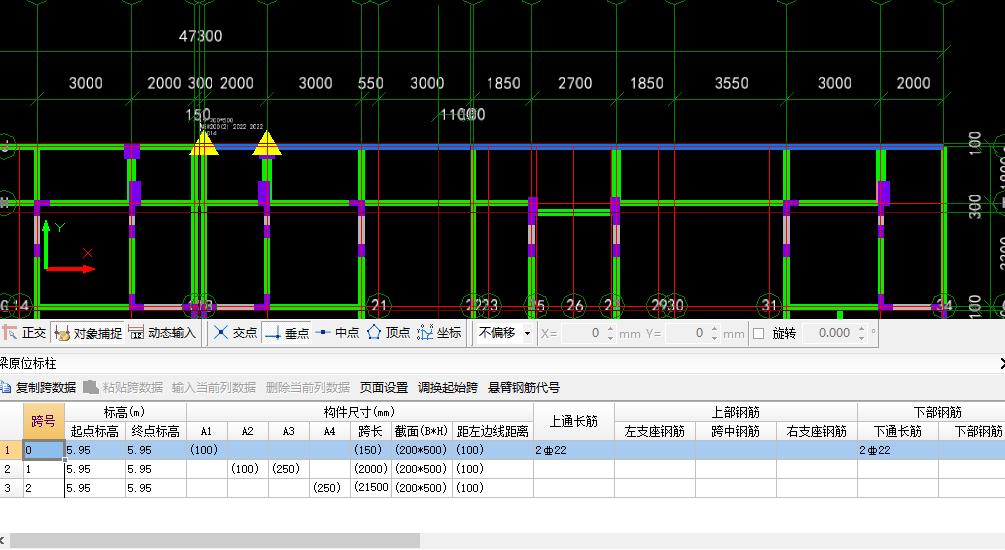The height and width of the screenshot is (550, 1005).
Task: Click the right yellow triangle support marker
Action: tap(267, 144)
